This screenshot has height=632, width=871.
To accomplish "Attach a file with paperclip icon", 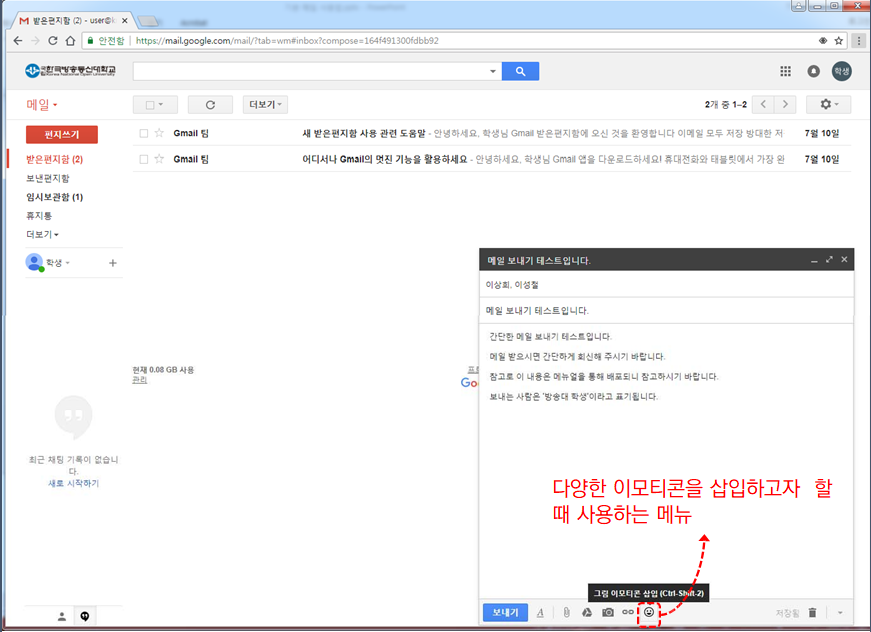I will [566, 612].
